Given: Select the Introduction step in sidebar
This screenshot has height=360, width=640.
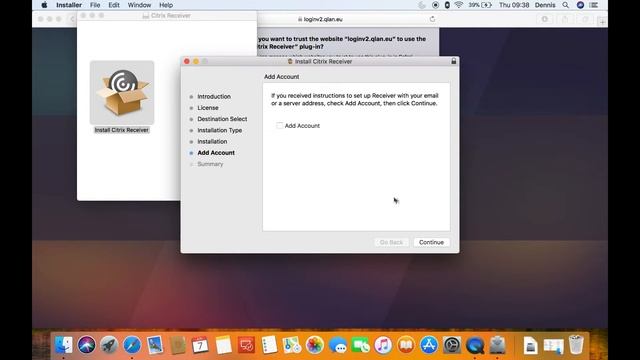Looking at the screenshot, I should click(214, 97).
